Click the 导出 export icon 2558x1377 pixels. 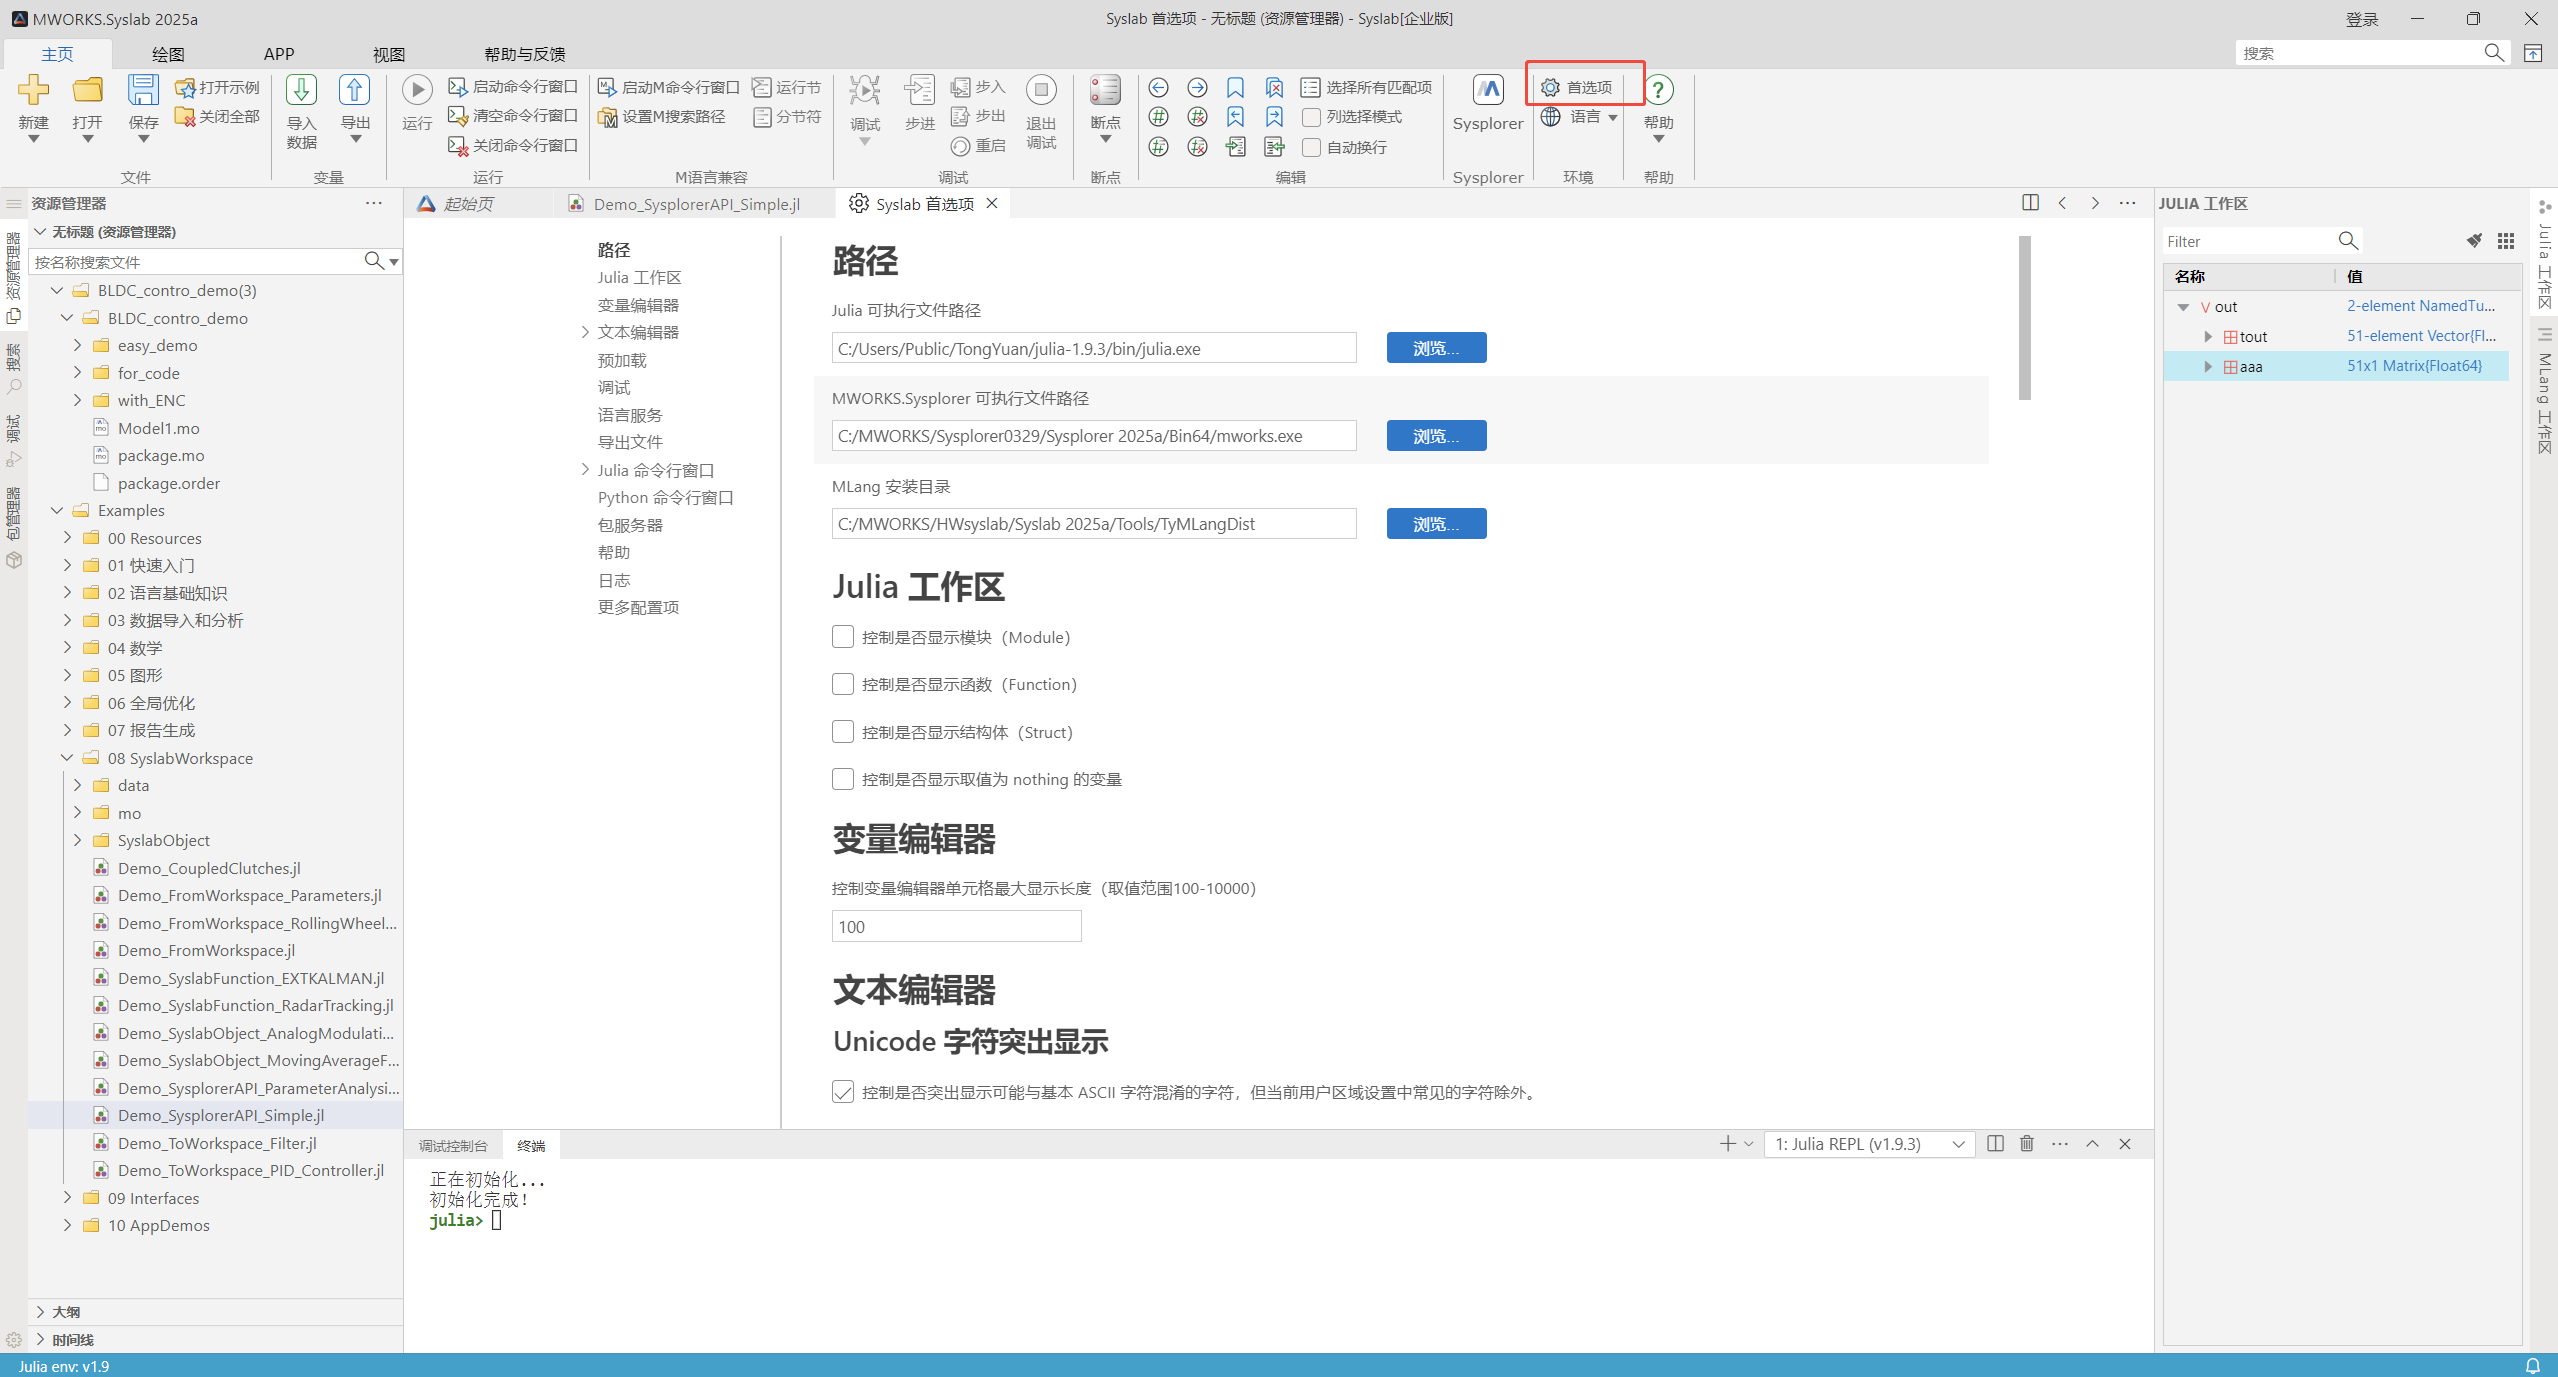pos(354,90)
